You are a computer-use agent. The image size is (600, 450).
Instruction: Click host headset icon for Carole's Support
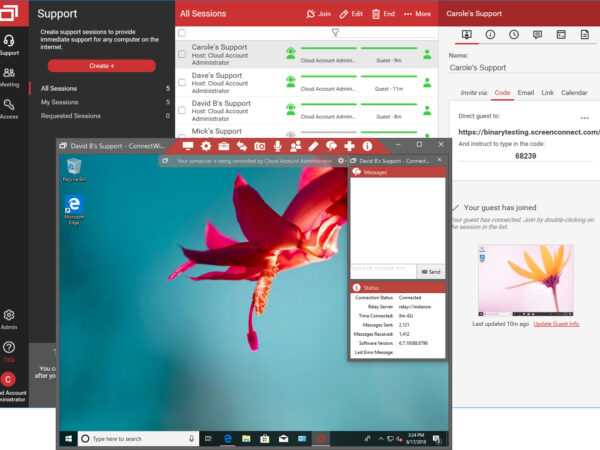(x=291, y=53)
